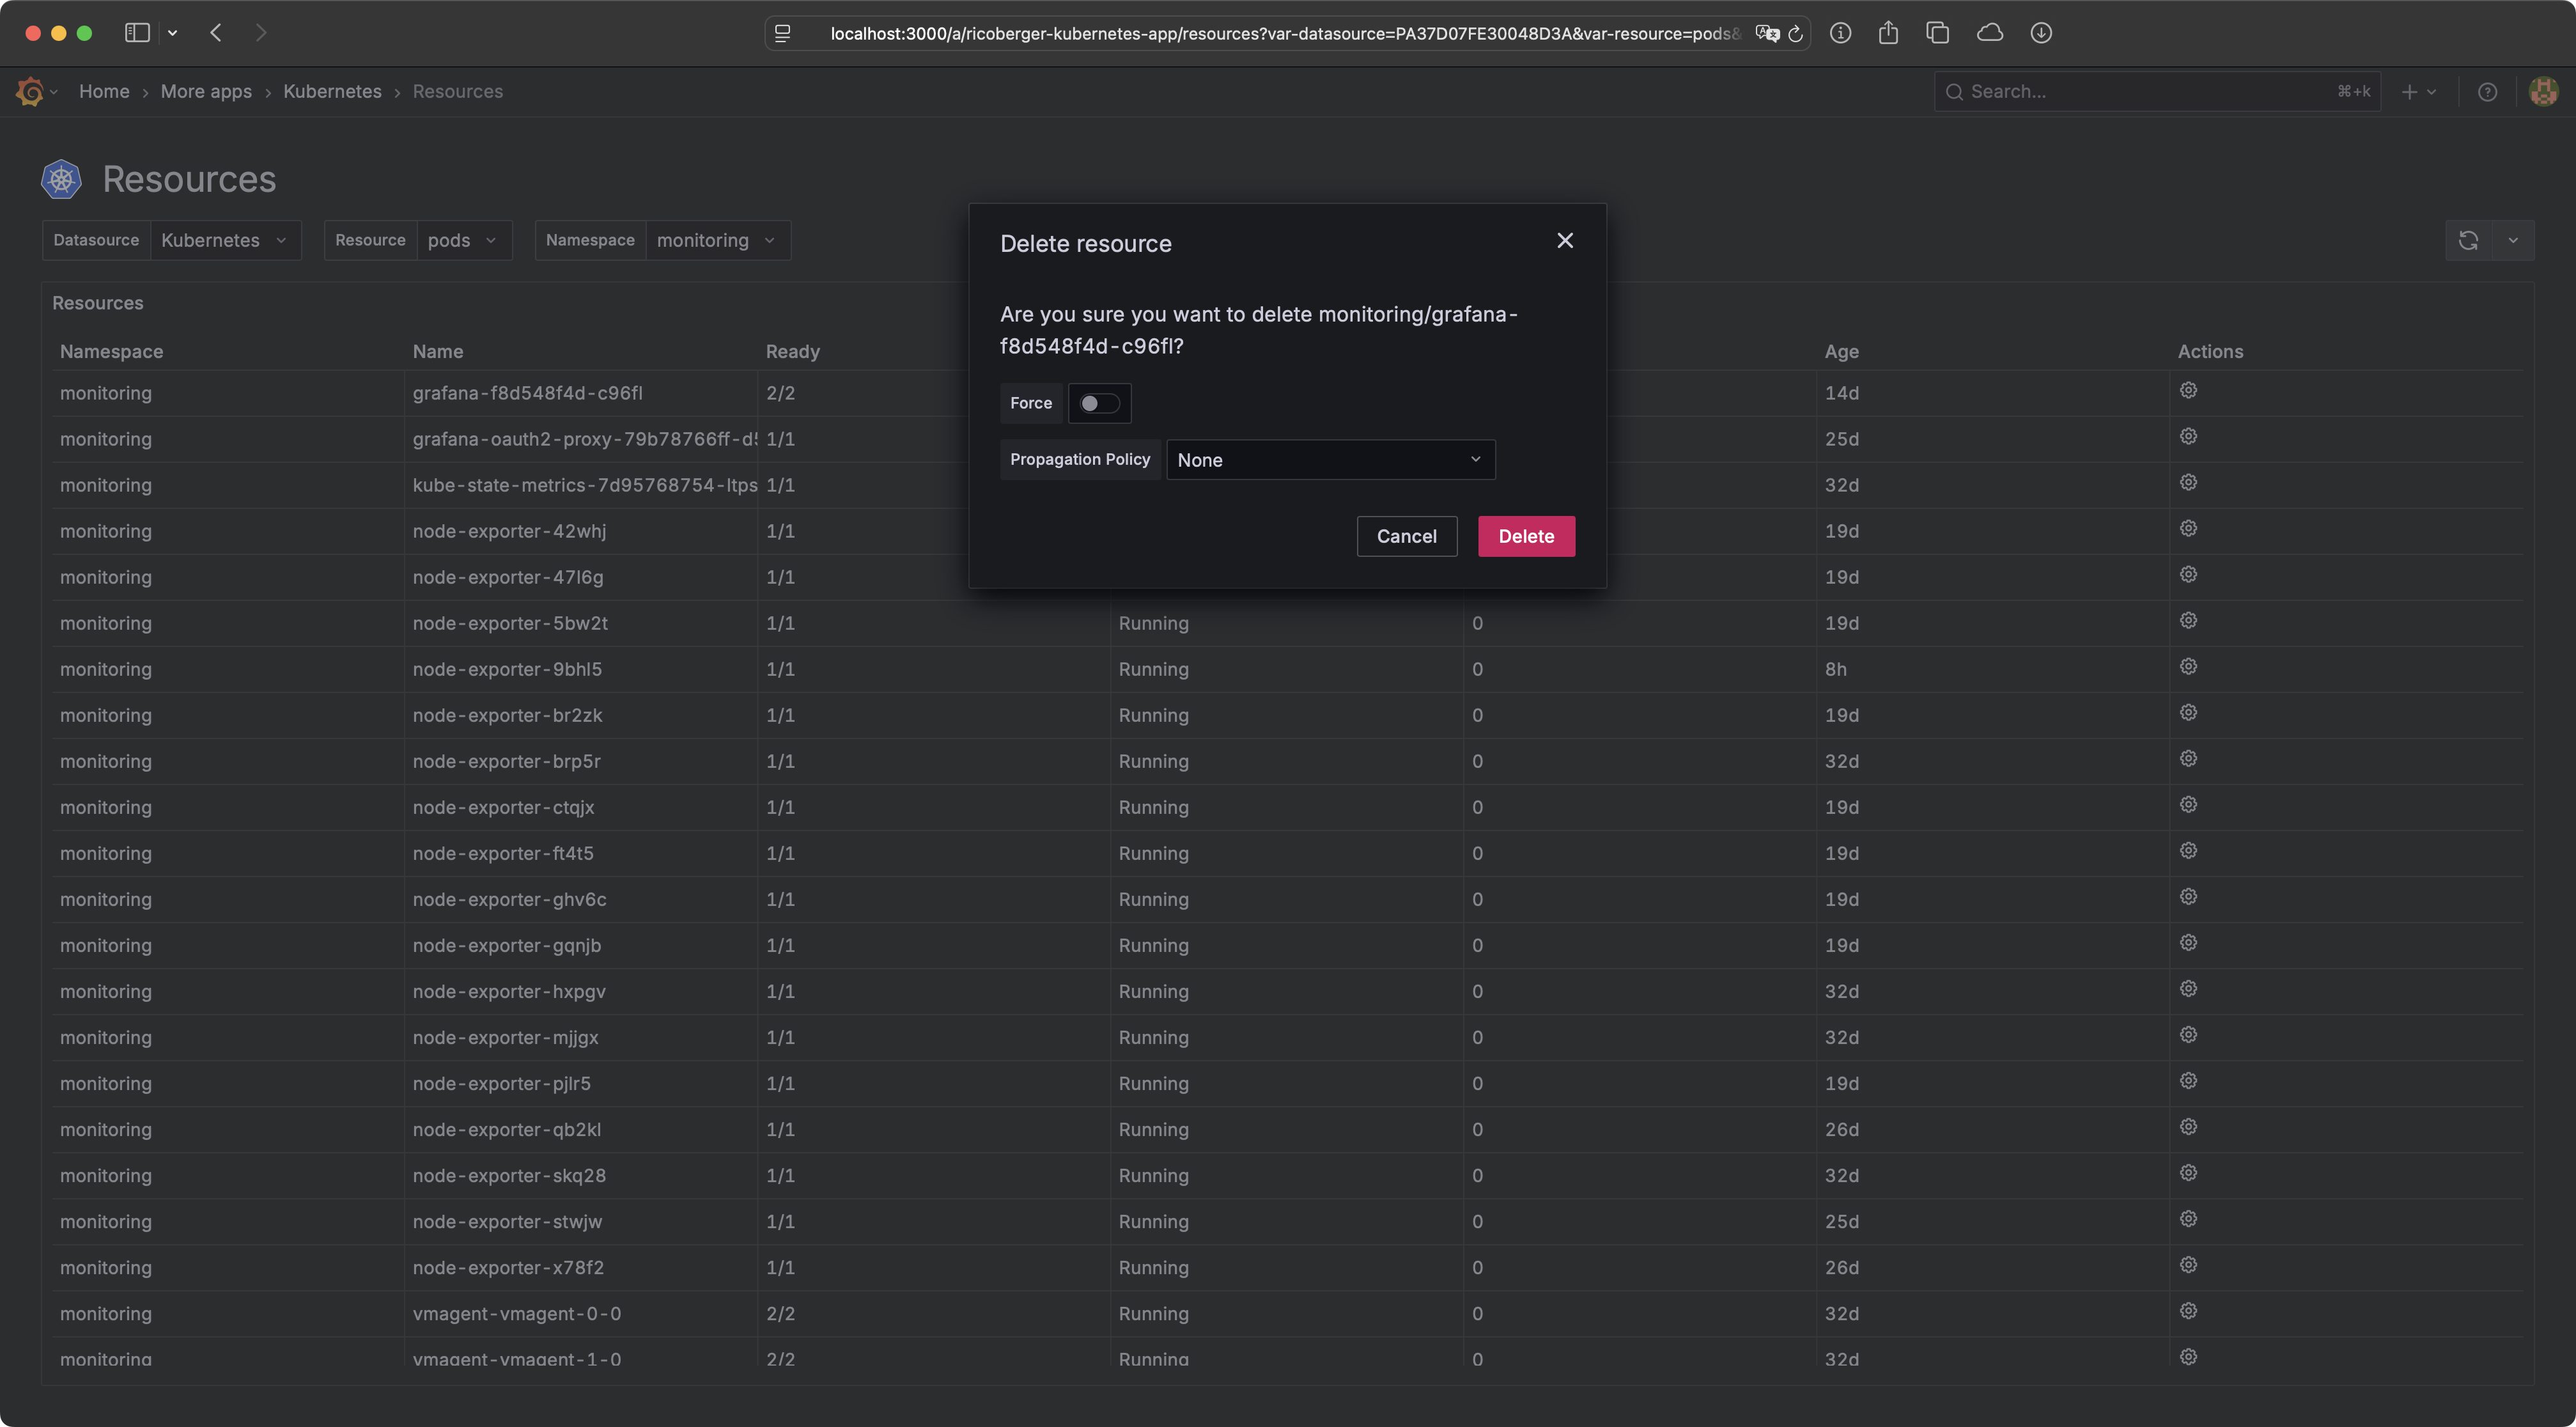The height and width of the screenshot is (1427, 2576).
Task: Click the Grafana search field
Action: pyautogui.click(x=2150, y=92)
